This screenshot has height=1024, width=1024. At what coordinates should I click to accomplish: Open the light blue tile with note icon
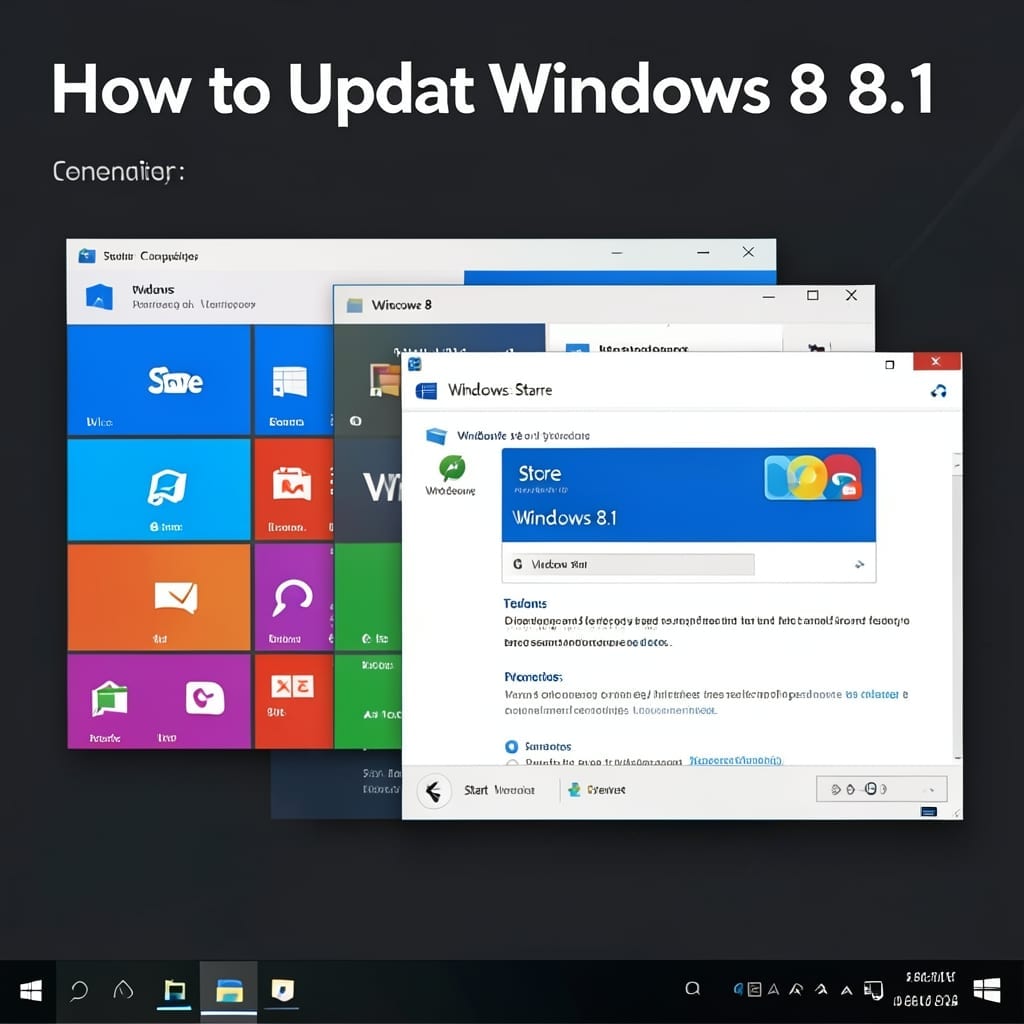click(x=159, y=490)
